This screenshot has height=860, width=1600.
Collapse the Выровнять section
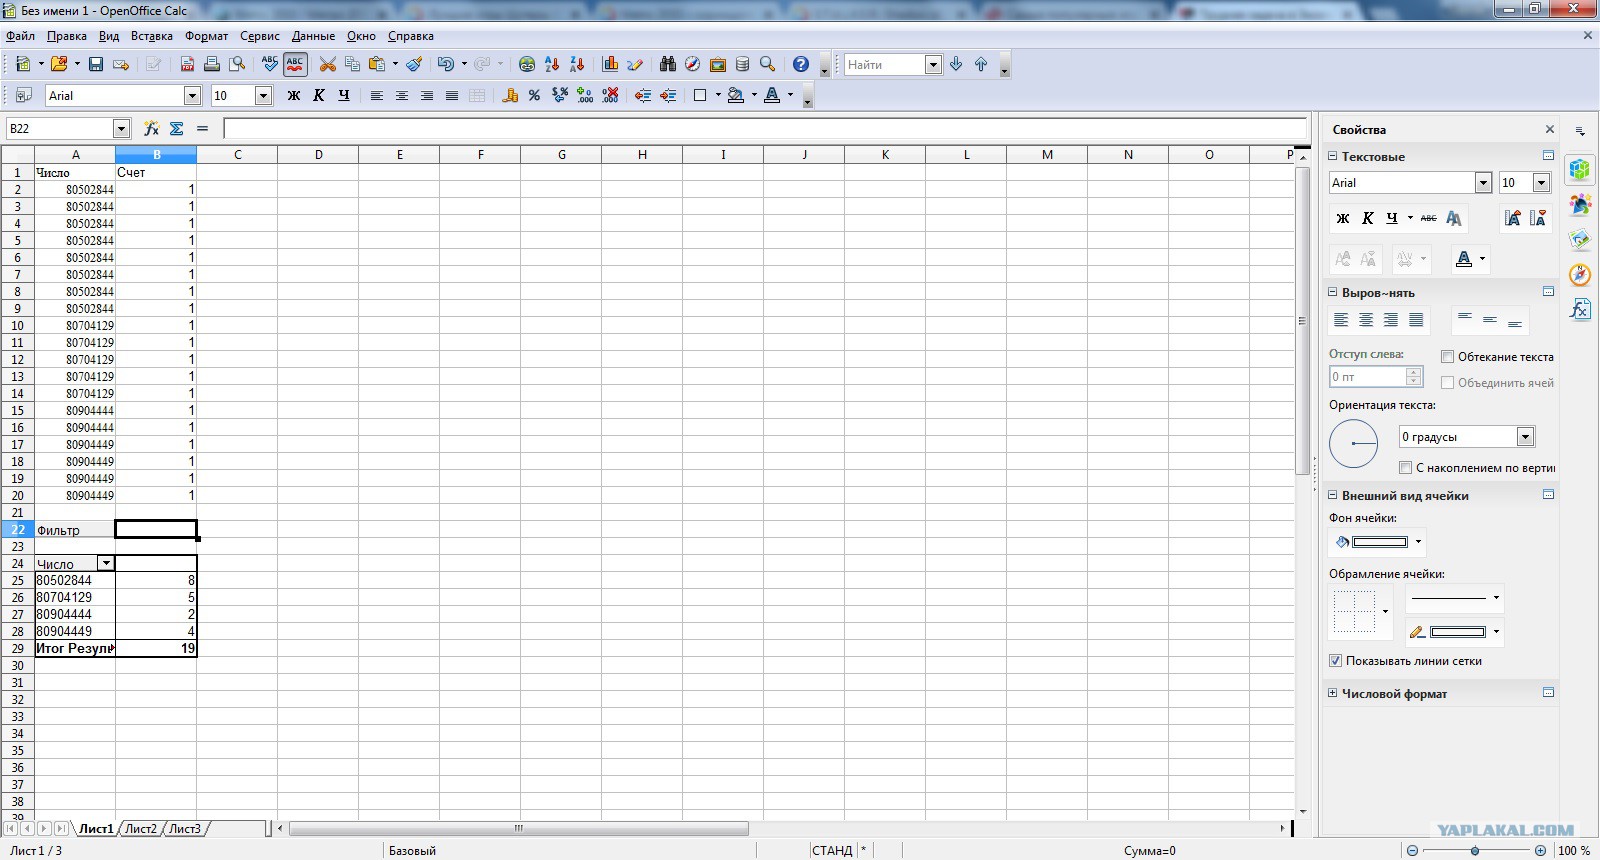click(x=1332, y=293)
